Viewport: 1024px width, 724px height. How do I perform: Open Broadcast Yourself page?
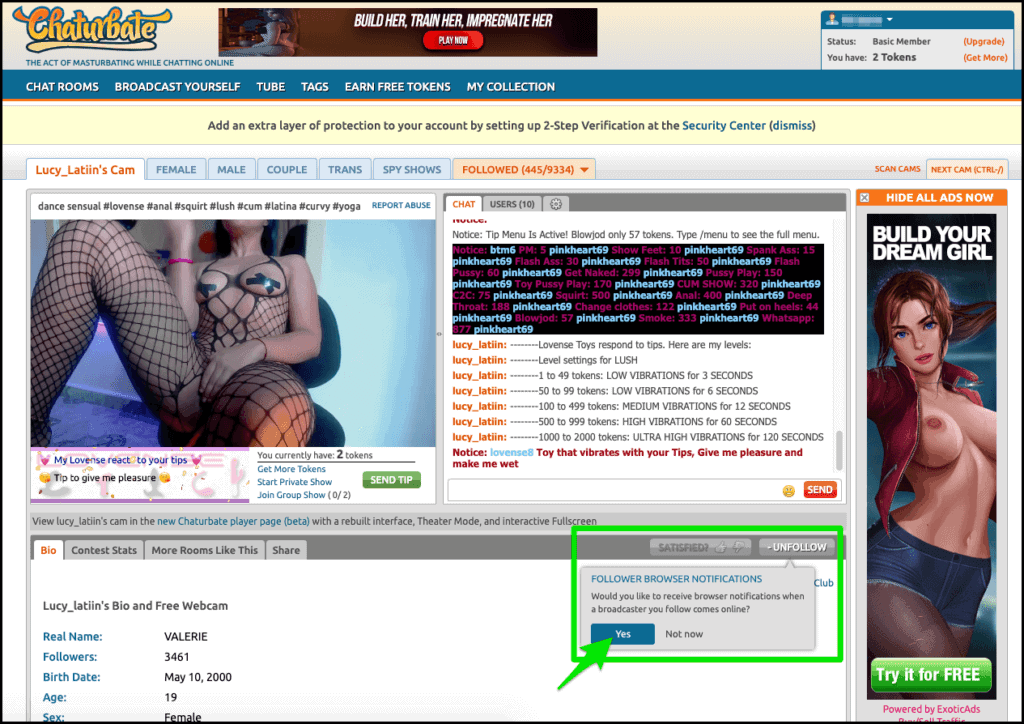[x=178, y=87]
